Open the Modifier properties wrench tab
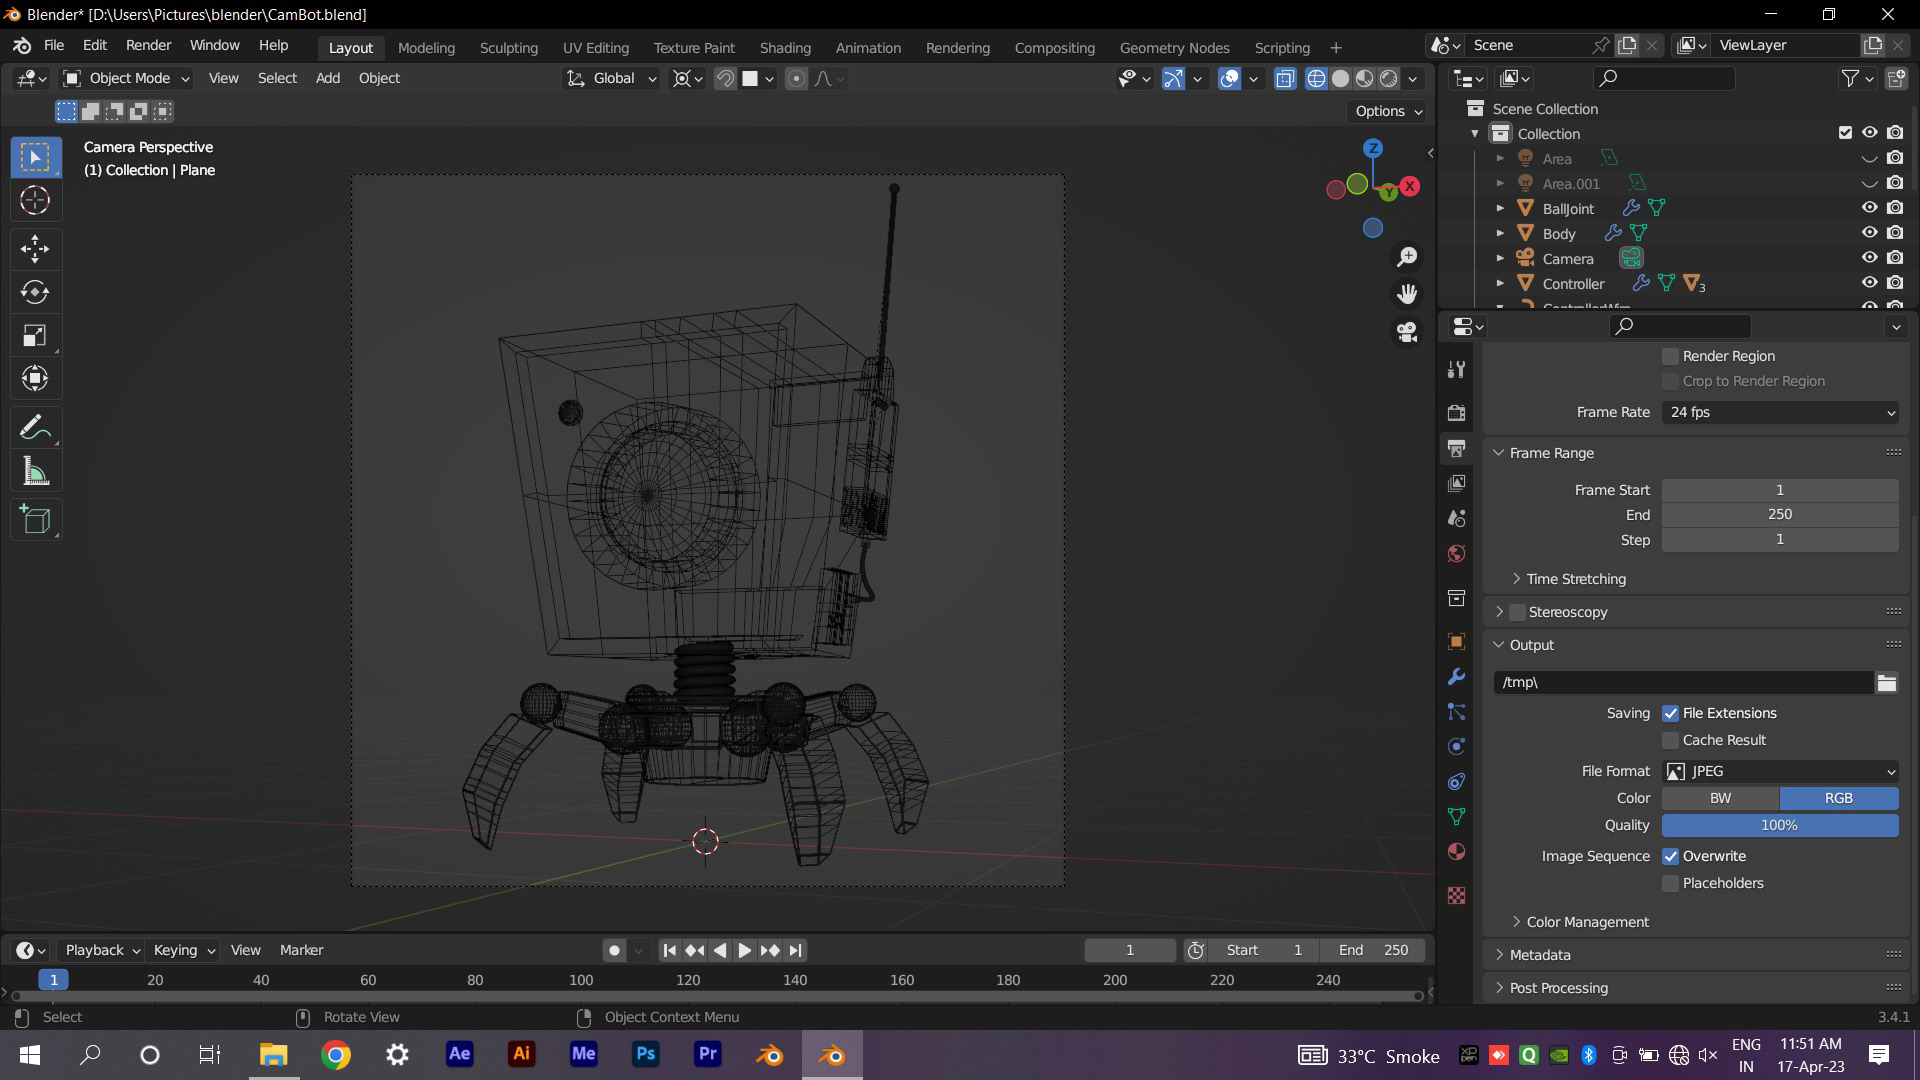The width and height of the screenshot is (1920, 1080). click(x=1456, y=677)
